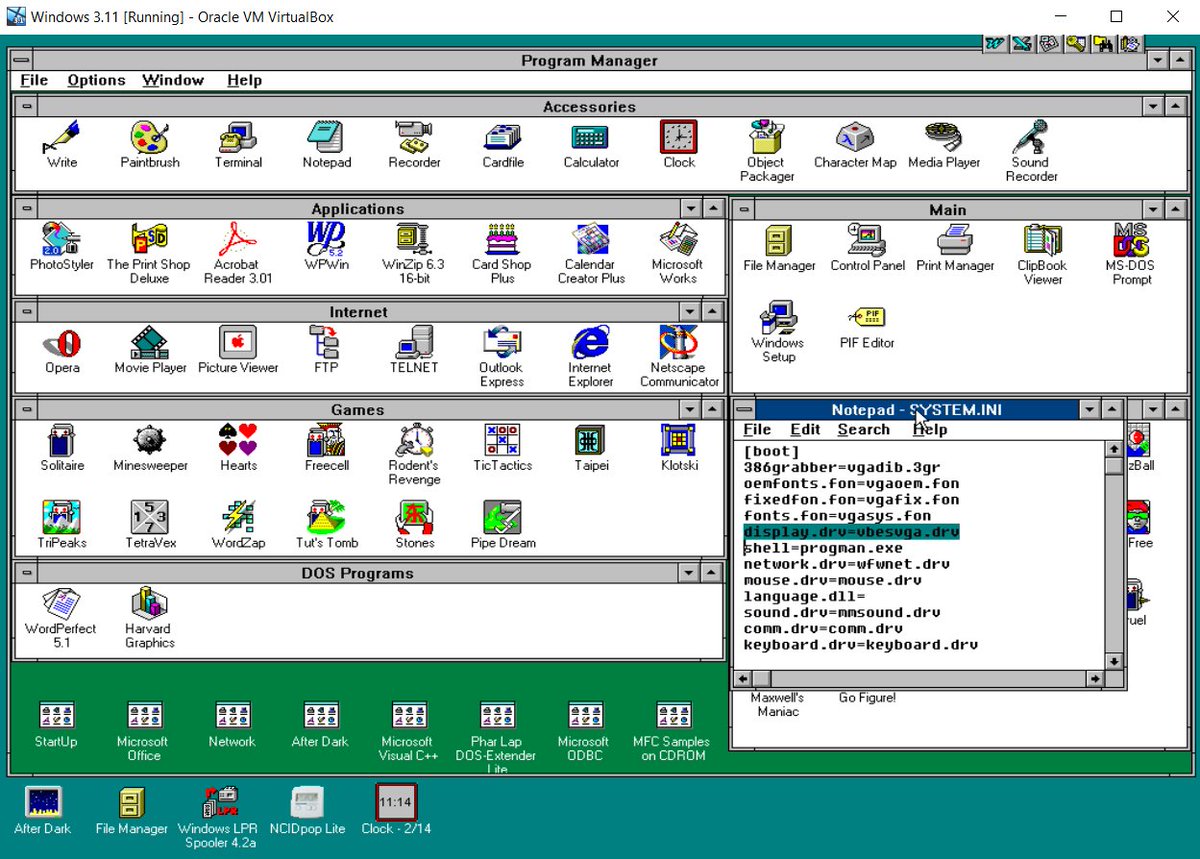This screenshot has height=859, width=1200.
Task: Open Games window control-menu box
Action: 26,410
